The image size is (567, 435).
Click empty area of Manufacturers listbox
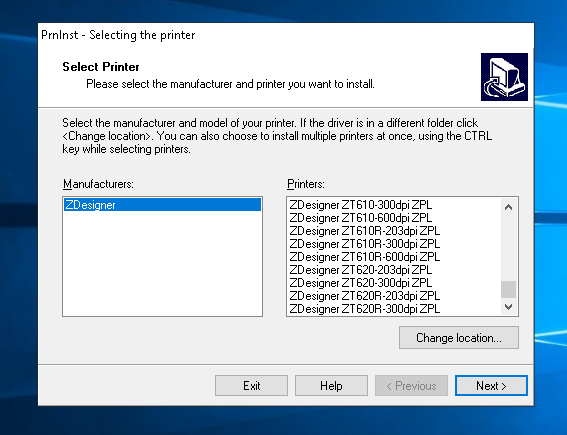pos(162,264)
